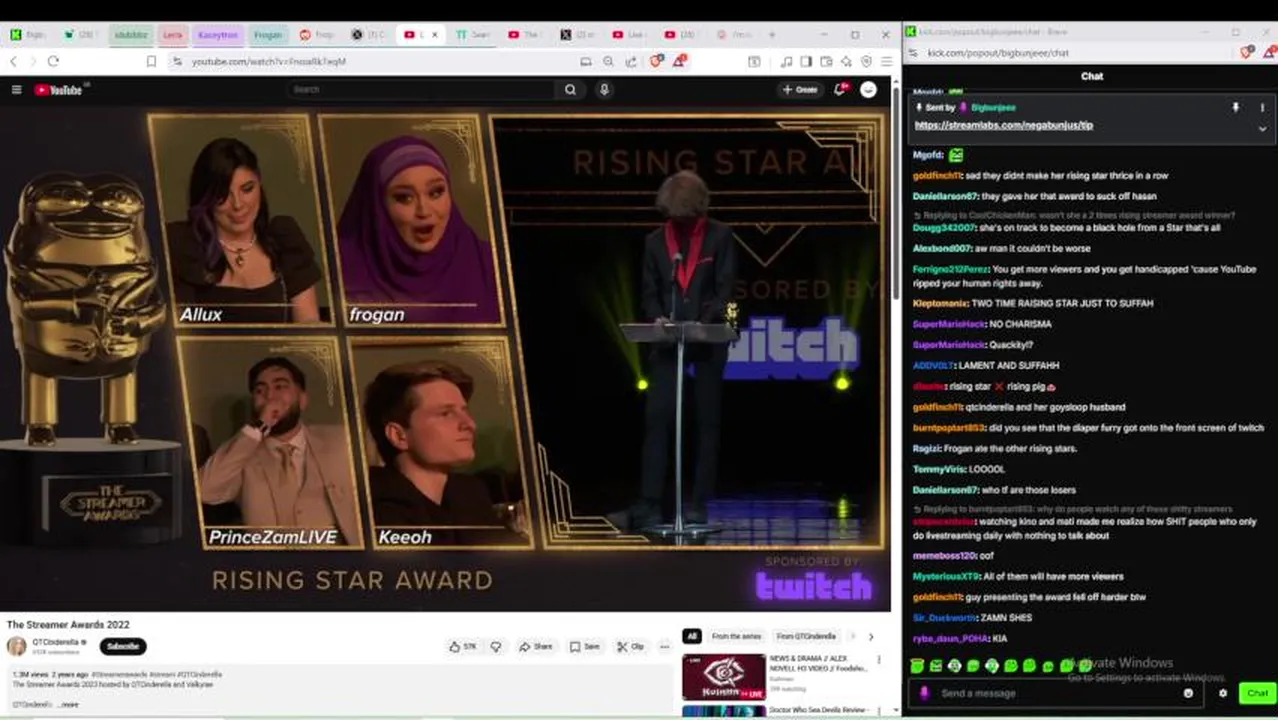This screenshot has width=1278, height=720.
Task: Collapse the pinned message chevron in chat
Action: point(1262,128)
